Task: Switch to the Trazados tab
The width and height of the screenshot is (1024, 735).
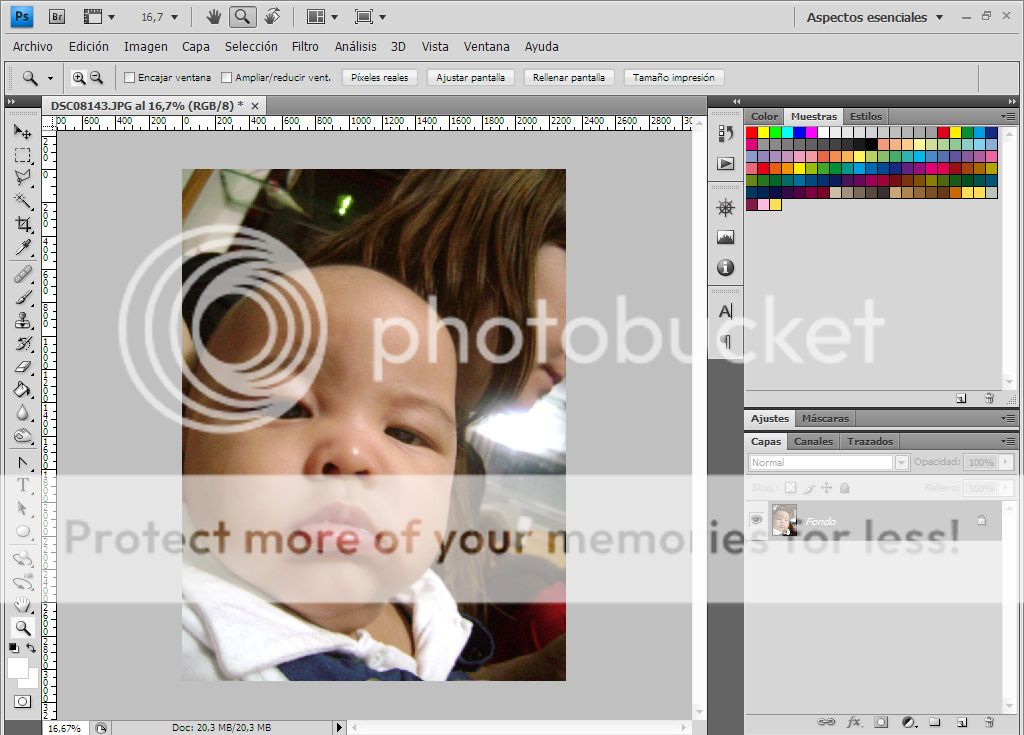Action: tap(869, 442)
